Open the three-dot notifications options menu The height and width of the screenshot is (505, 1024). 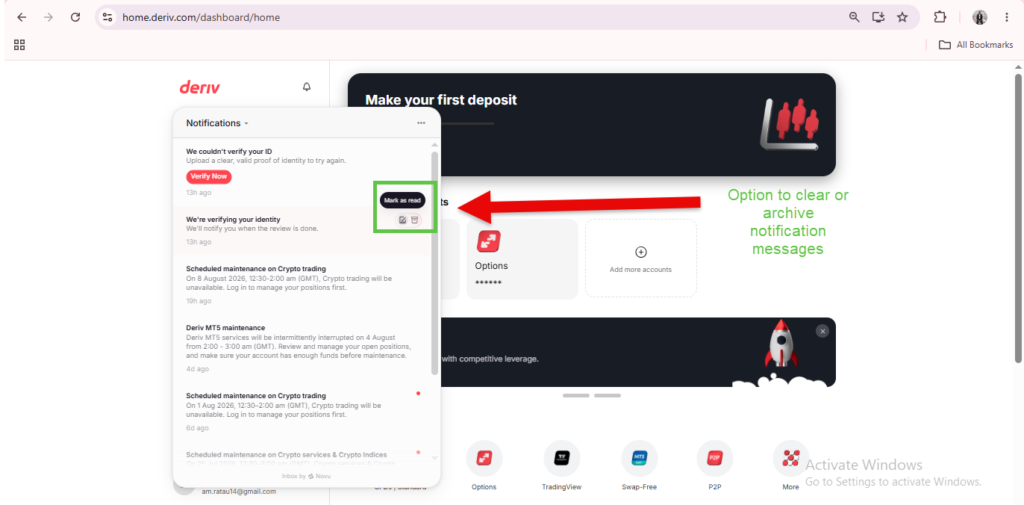click(x=421, y=123)
